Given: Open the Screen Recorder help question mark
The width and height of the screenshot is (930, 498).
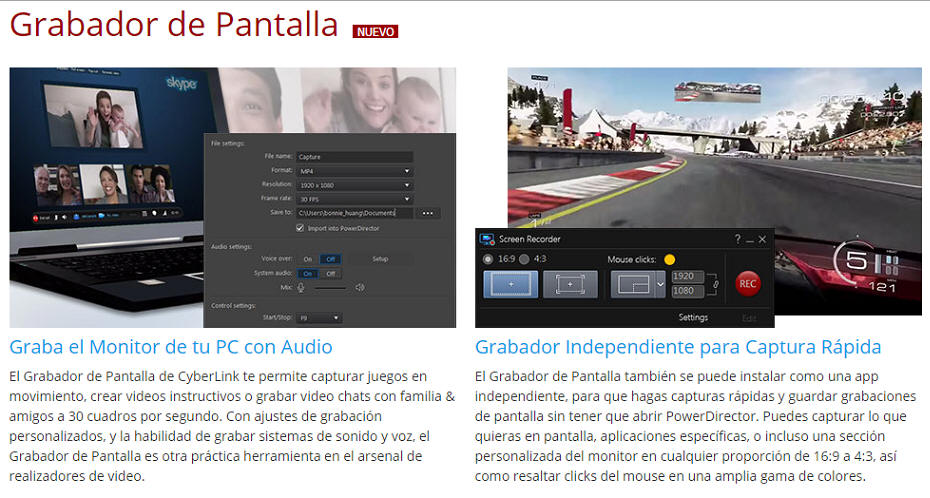Looking at the screenshot, I should point(737,239).
